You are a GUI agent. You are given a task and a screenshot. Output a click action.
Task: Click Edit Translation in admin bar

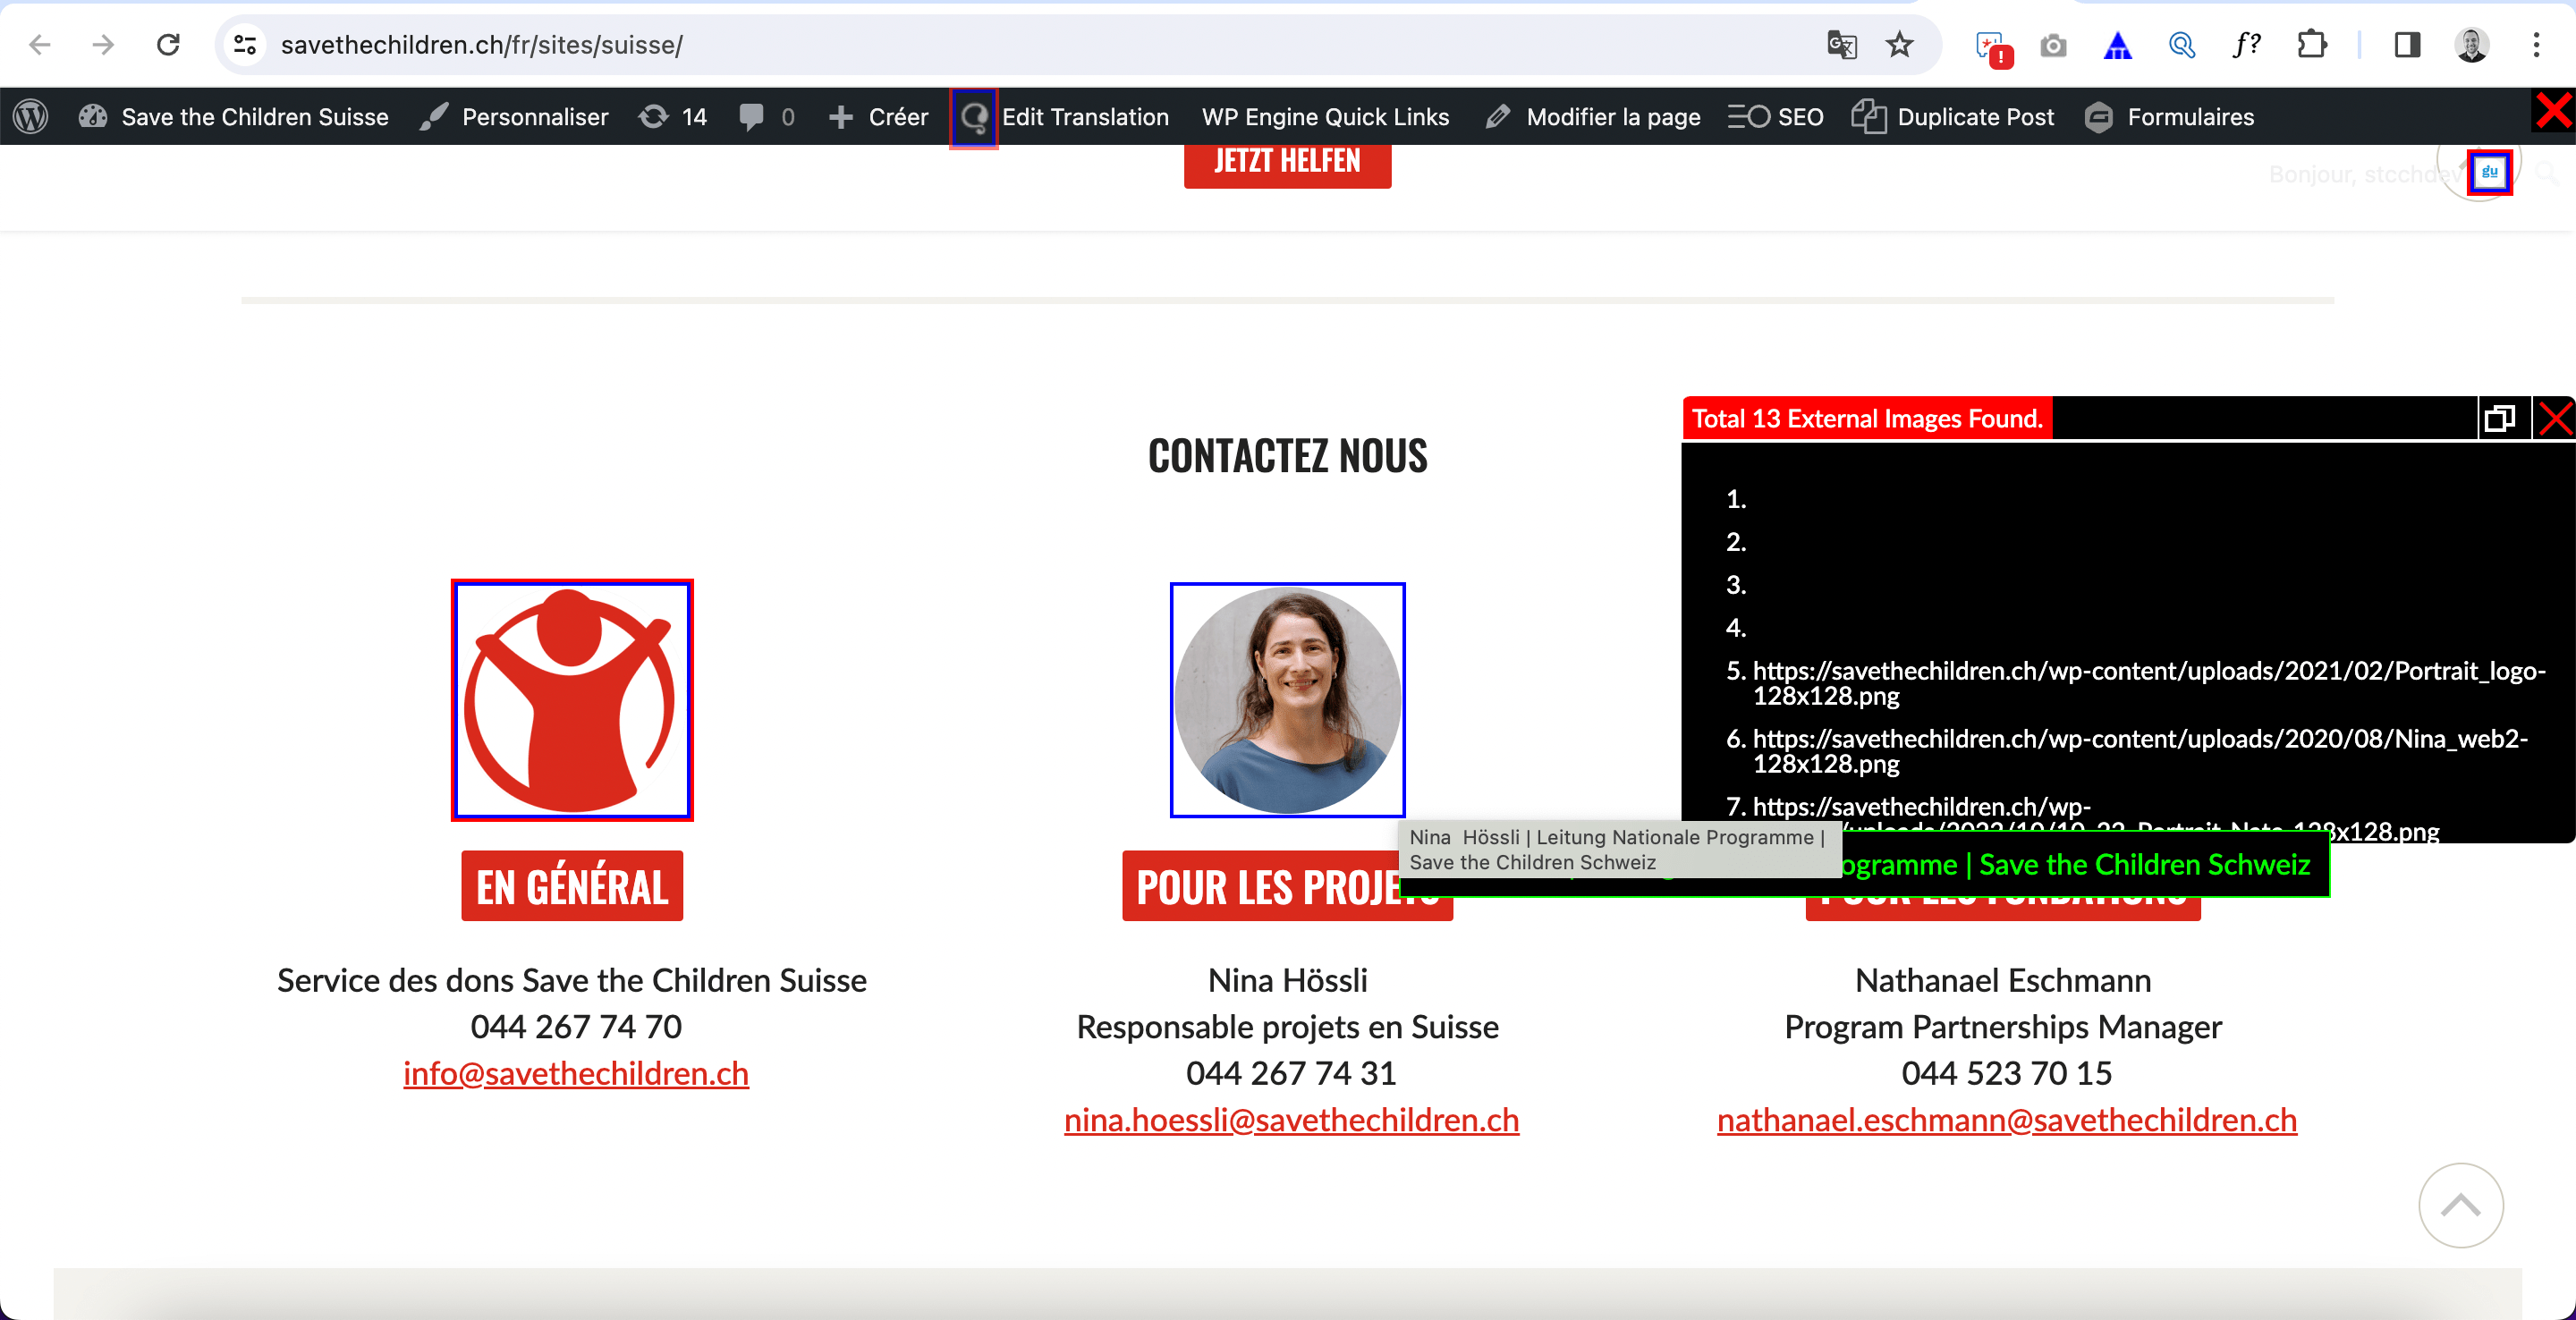tap(1085, 117)
